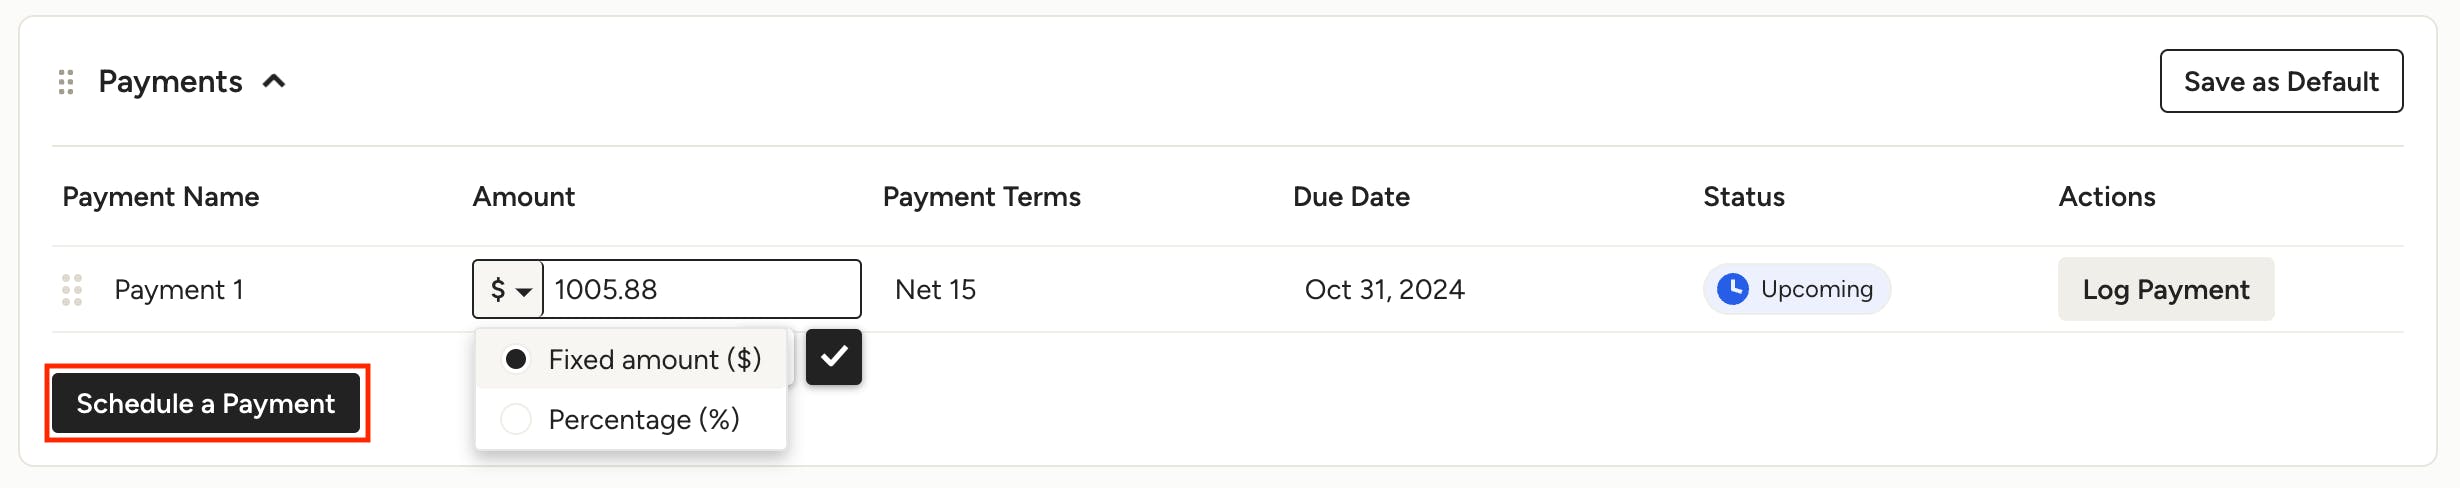Screen dimensions: 2460x488
Task: Click the Payment Terms column header
Action: pyautogui.click(x=981, y=197)
